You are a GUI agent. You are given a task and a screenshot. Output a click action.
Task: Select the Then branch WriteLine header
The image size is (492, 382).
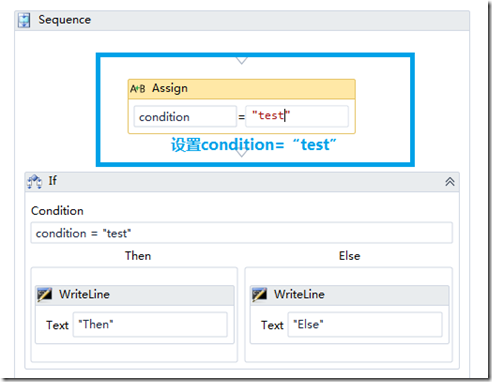(135, 295)
